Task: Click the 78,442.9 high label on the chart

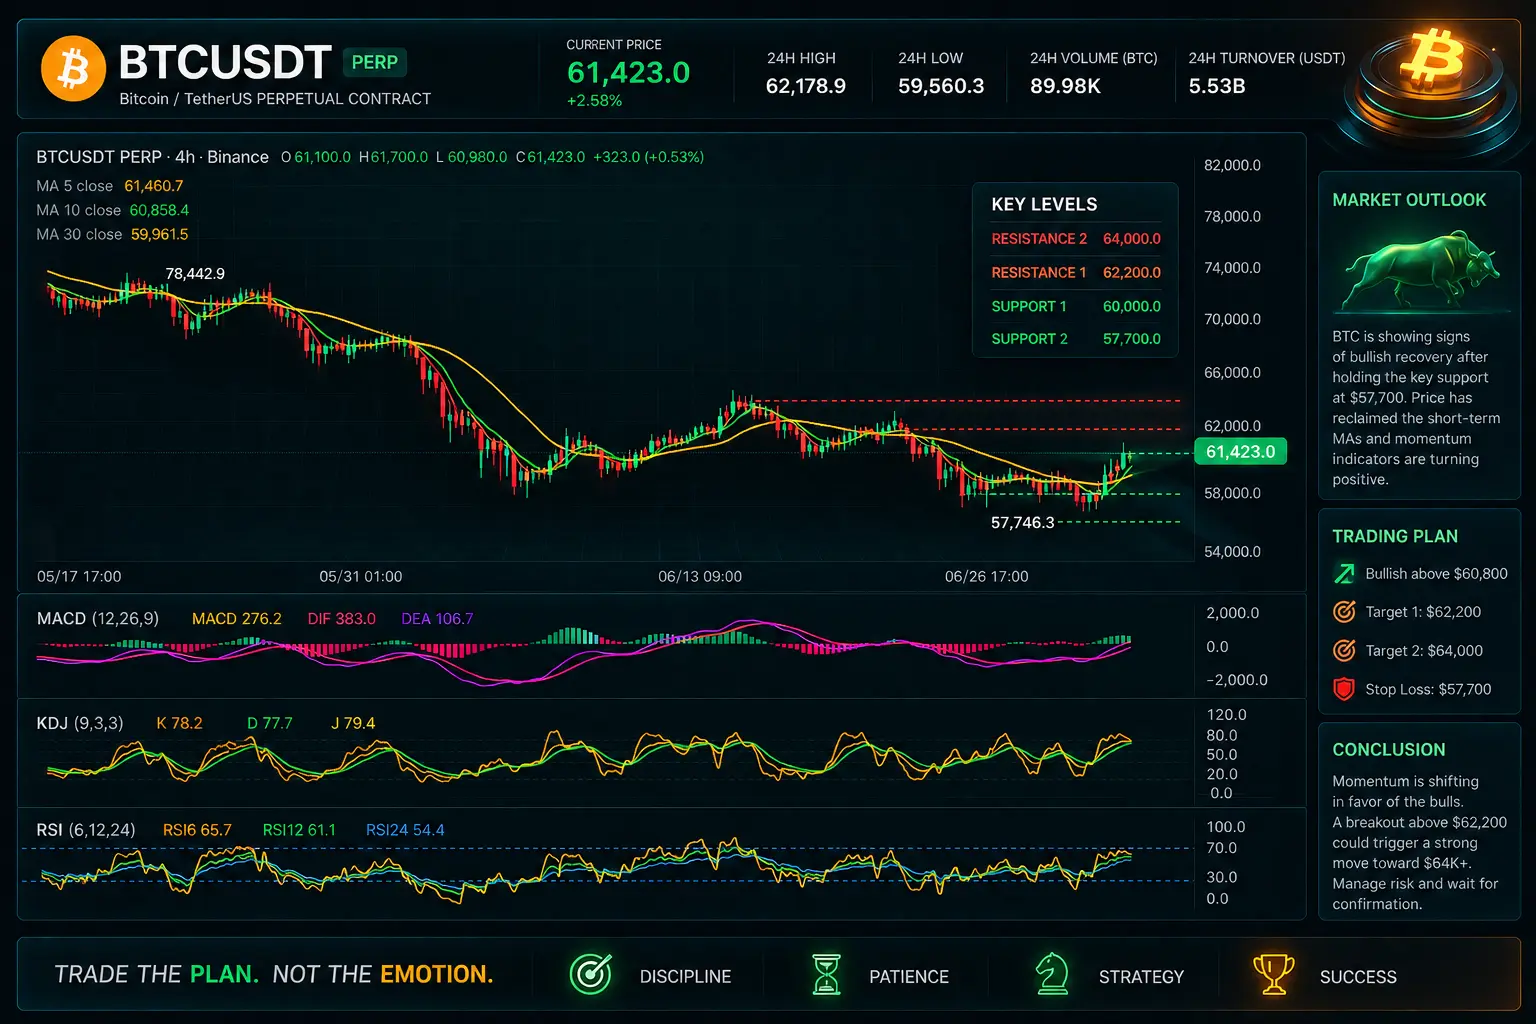Action: click(195, 274)
